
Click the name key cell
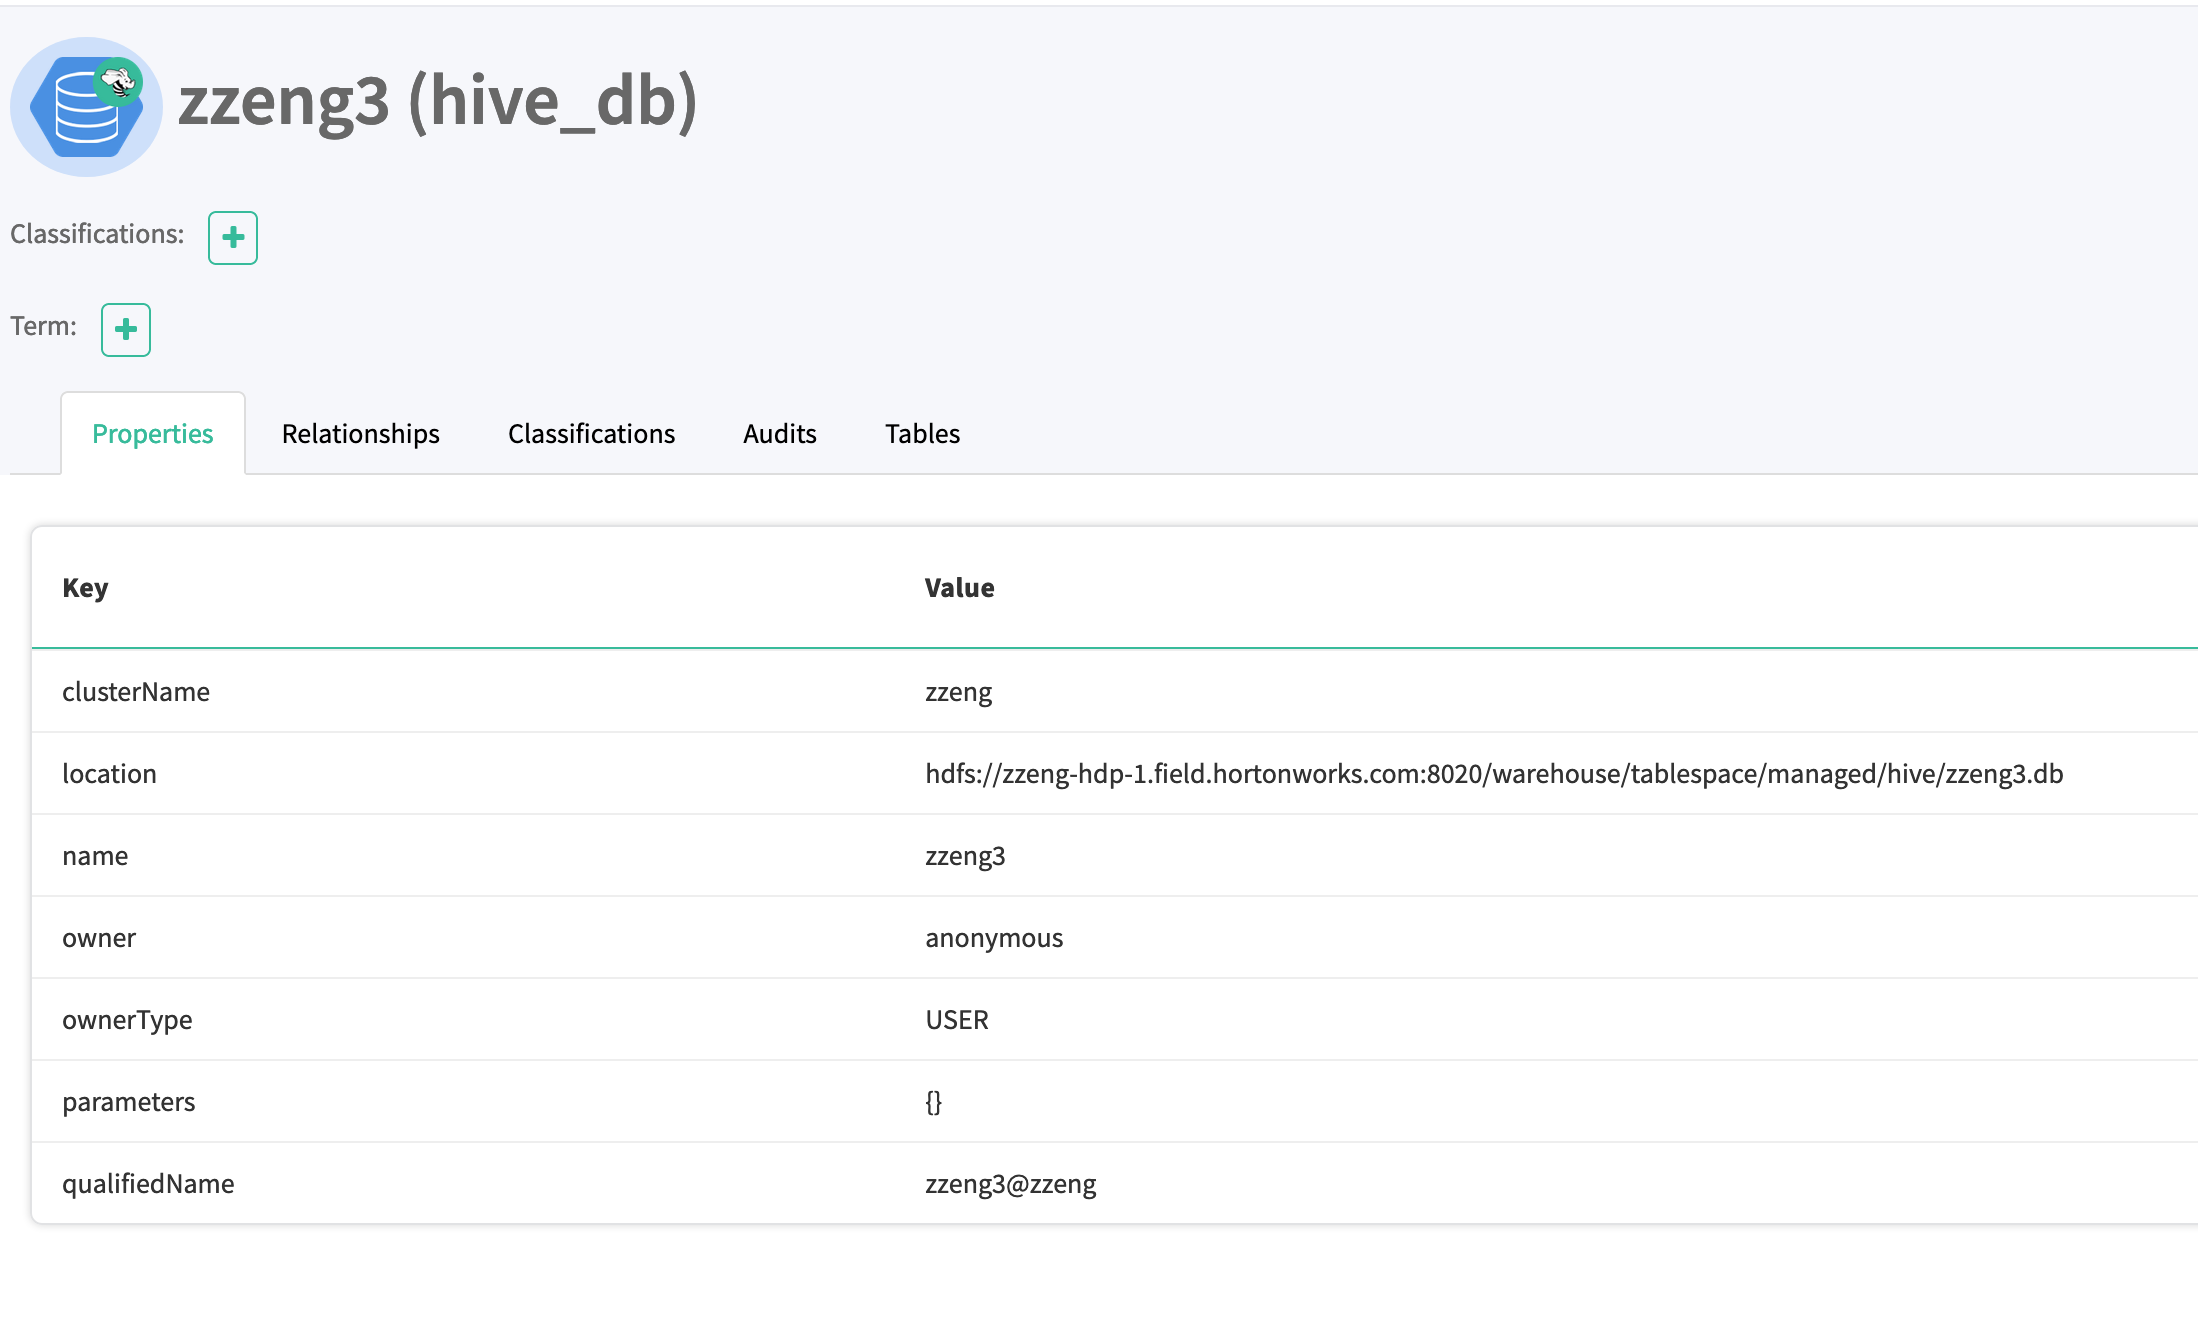coord(95,856)
